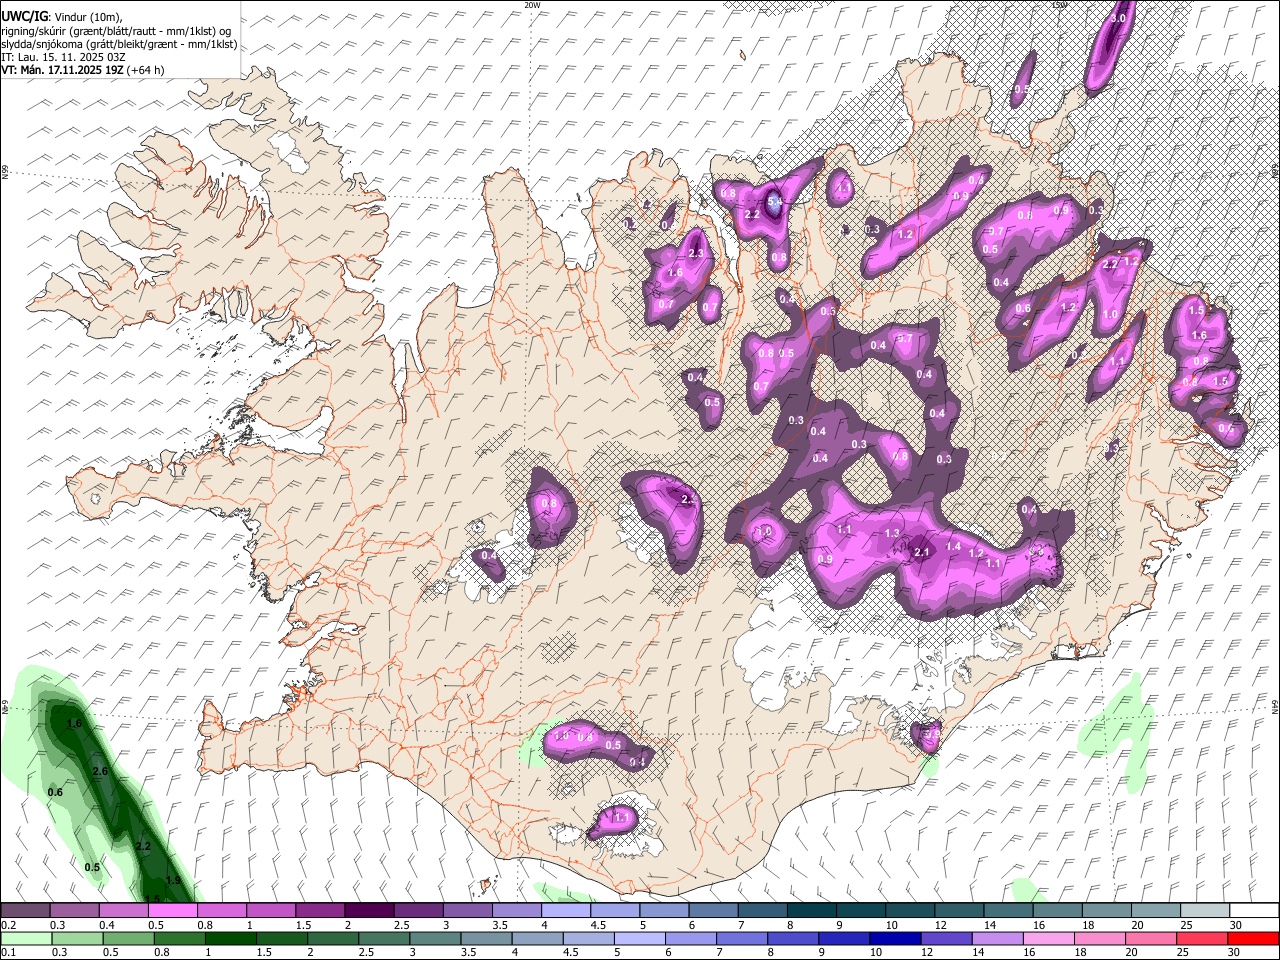Click the '0.1' label starting the rain legend
This screenshot has height=960, width=1280.
[9, 952]
